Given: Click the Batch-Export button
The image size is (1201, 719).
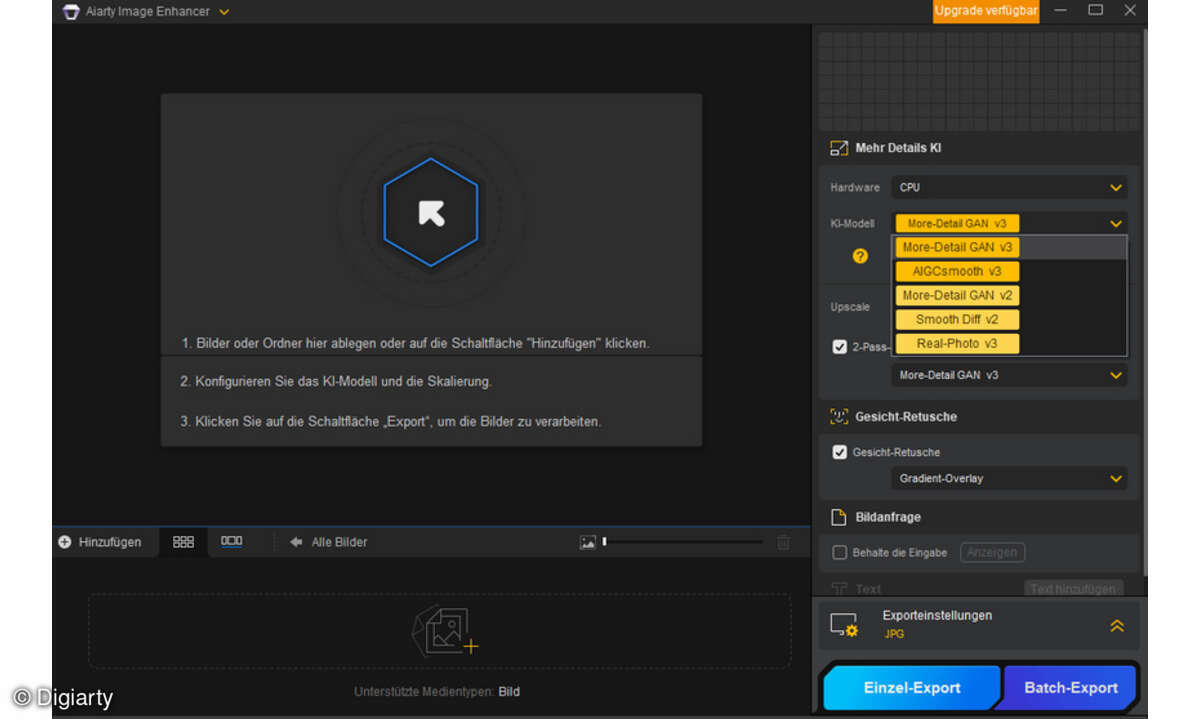Looking at the screenshot, I should (1071, 688).
